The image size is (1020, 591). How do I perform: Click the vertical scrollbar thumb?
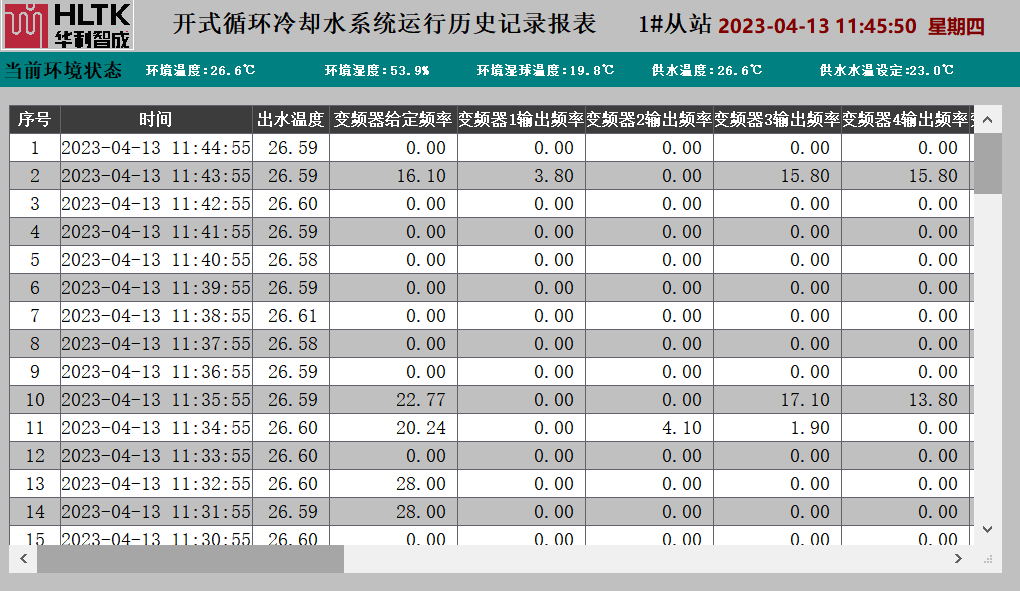pos(987,163)
